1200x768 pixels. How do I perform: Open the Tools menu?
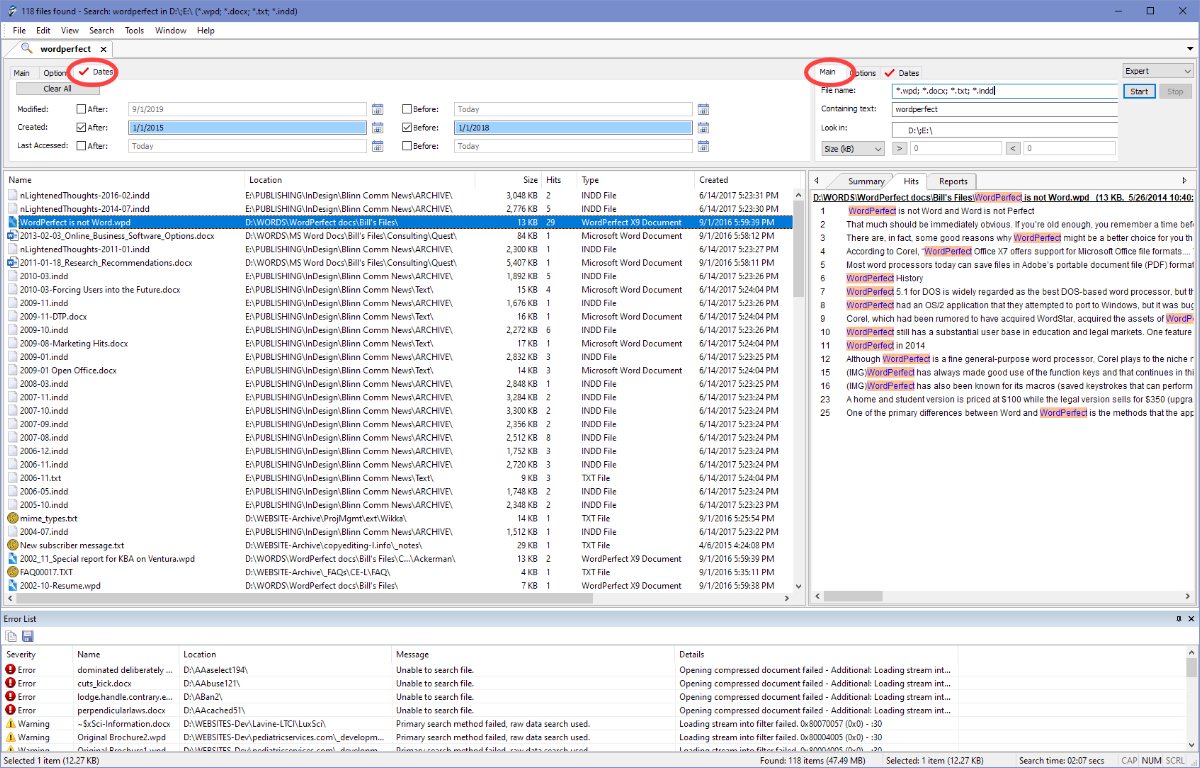(134, 31)
